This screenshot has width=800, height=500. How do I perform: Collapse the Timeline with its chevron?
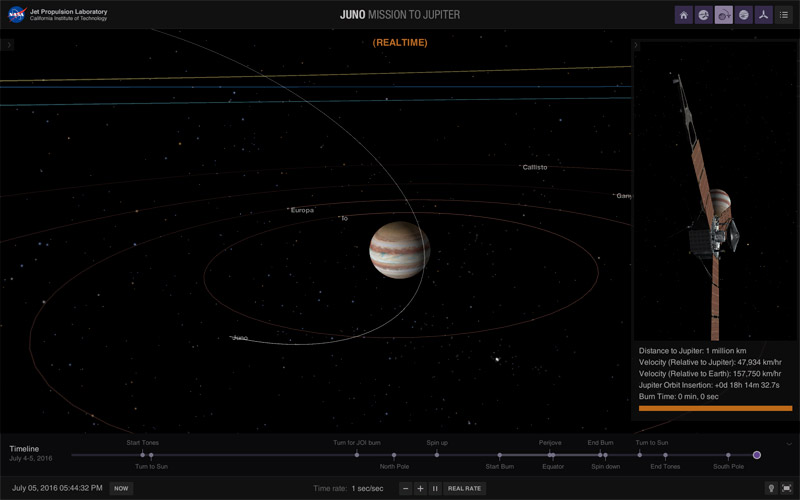click(x=789, y=444)
